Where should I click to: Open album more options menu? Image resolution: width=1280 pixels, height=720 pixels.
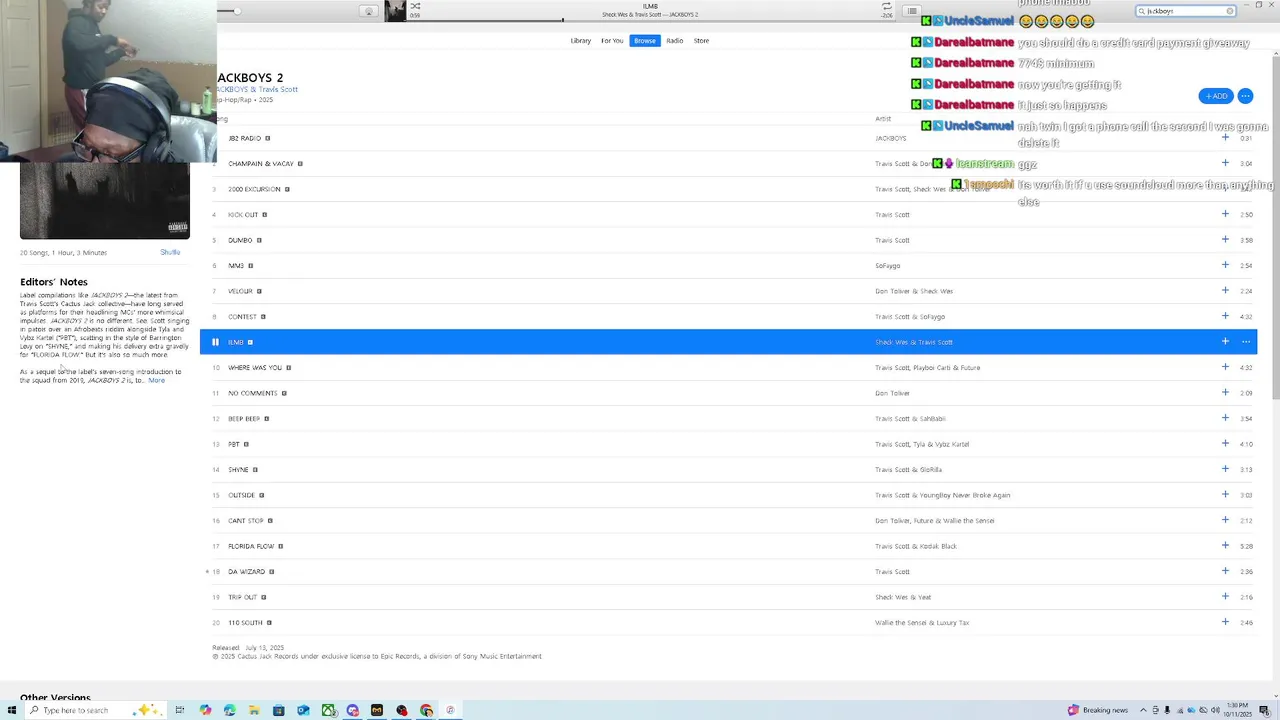pyautogui.click(x=1245, y=96)
